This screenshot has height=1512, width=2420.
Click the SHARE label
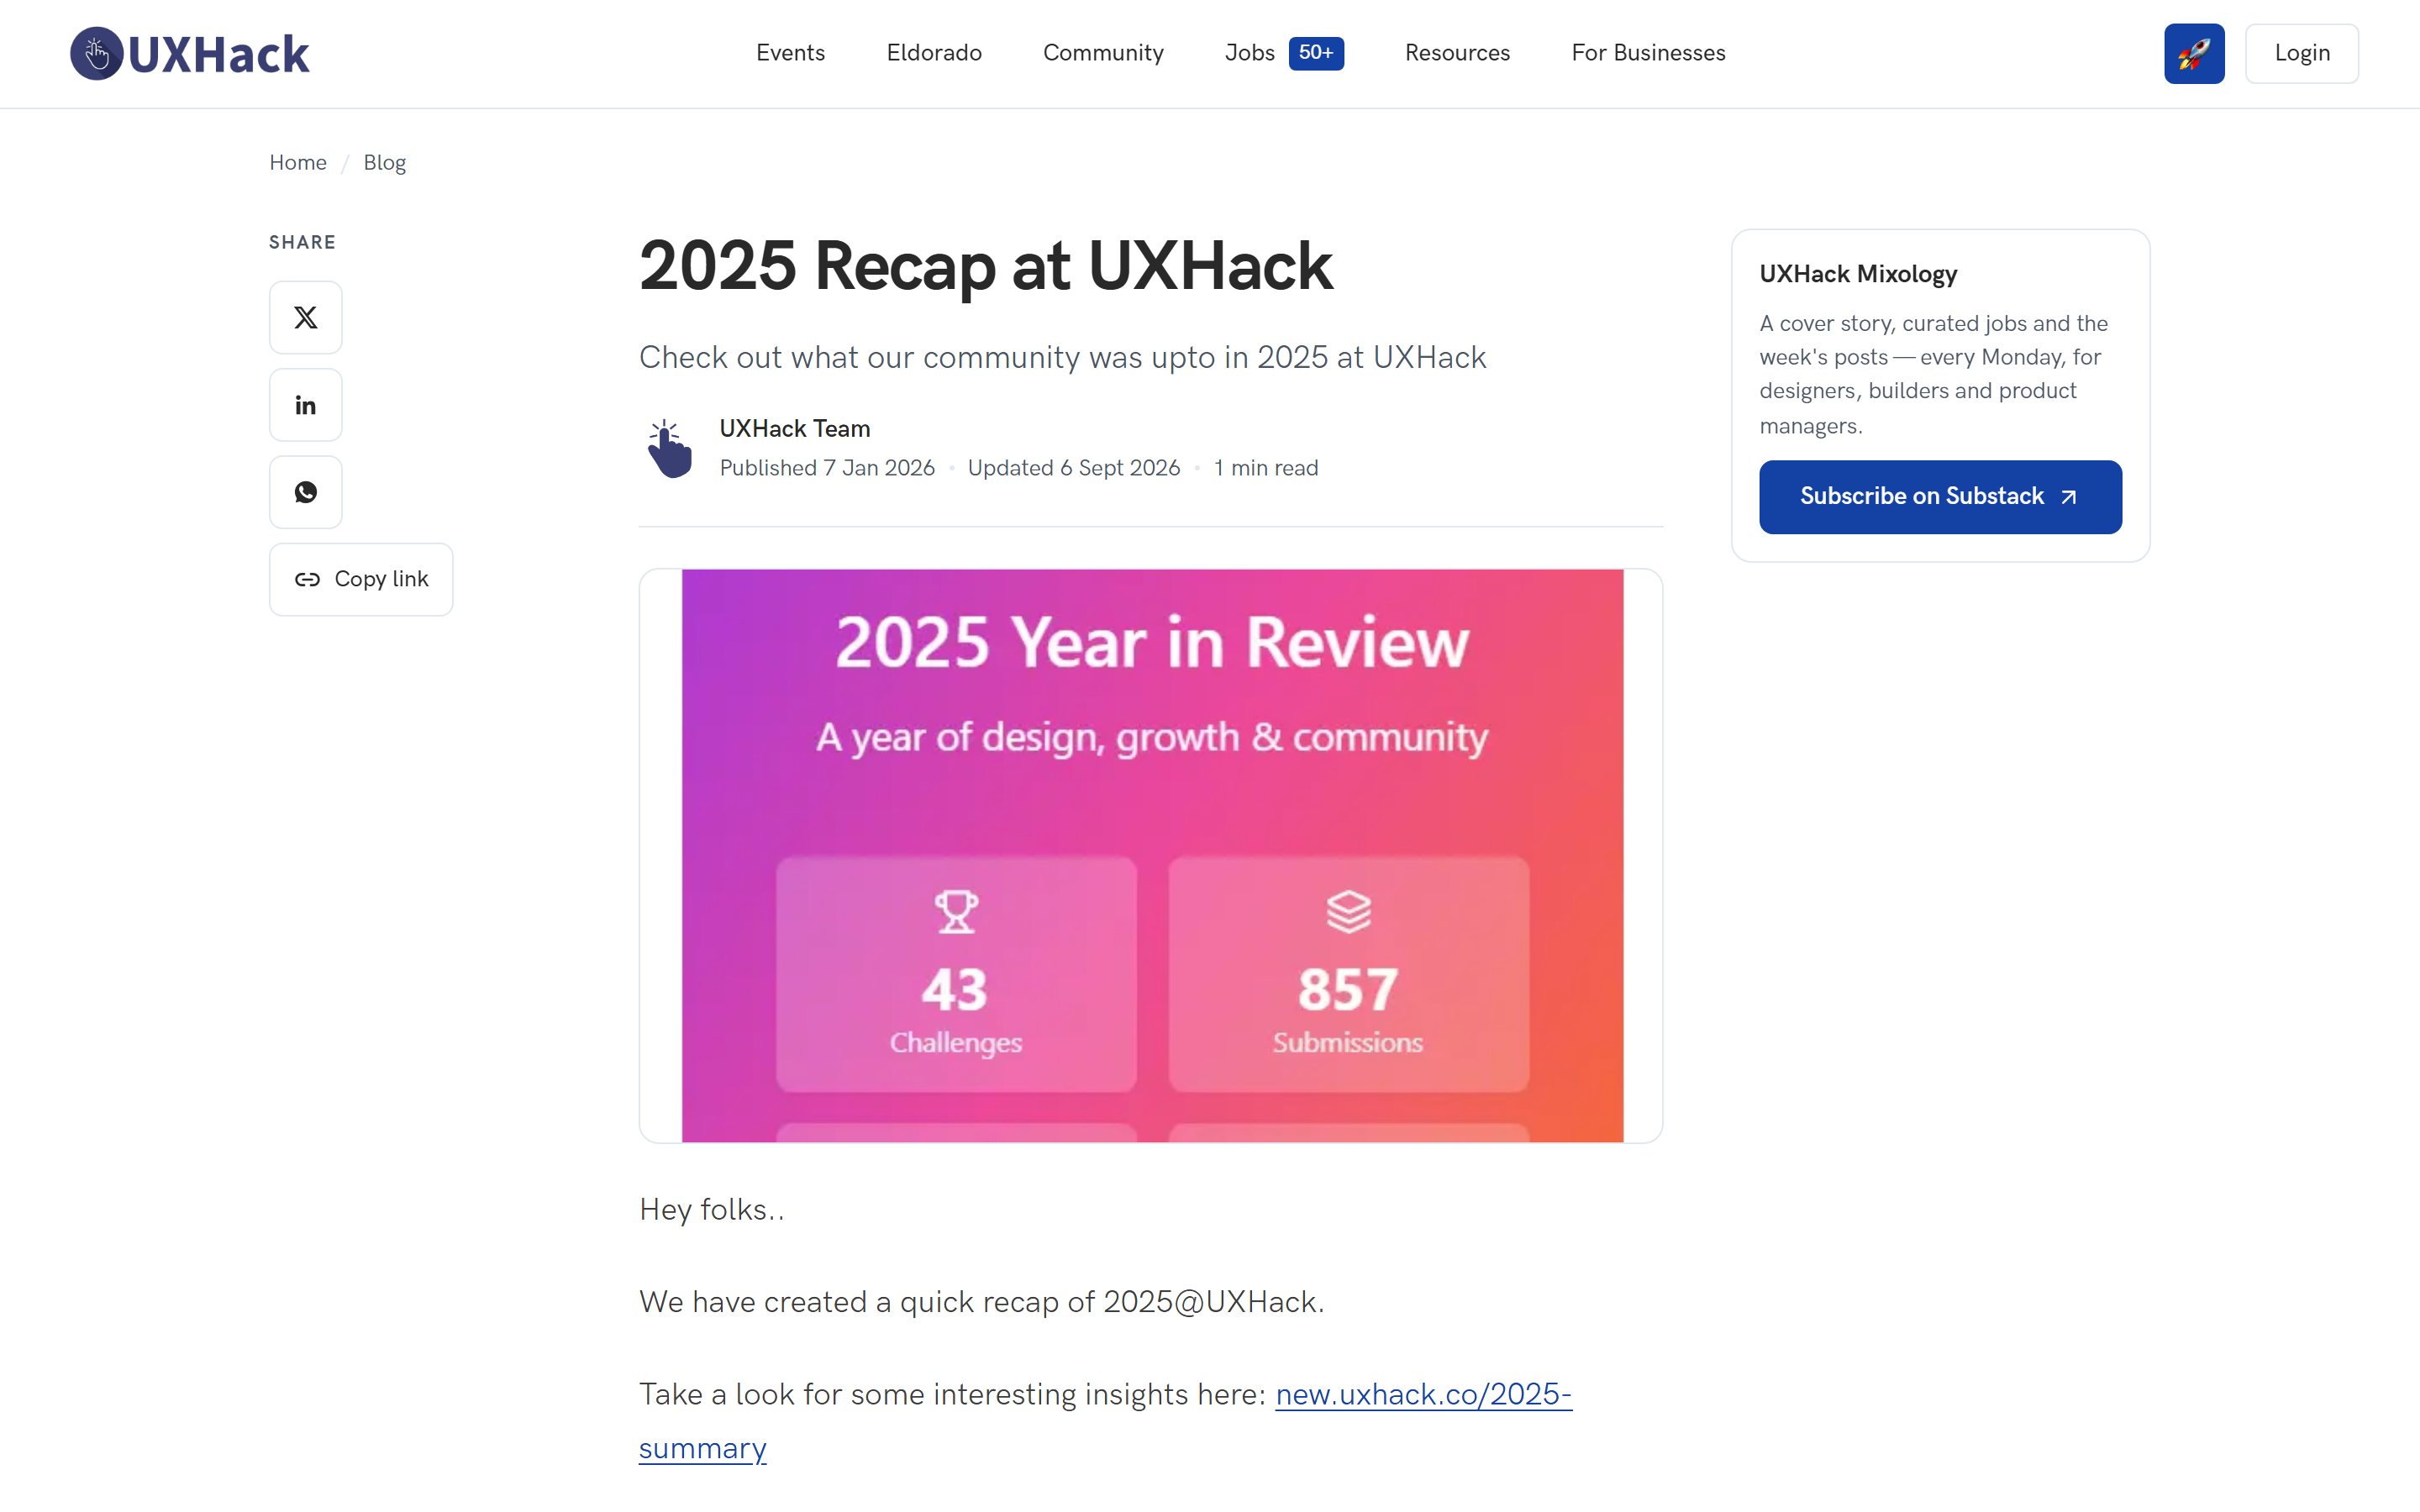pyautogui.click(x=302, y=242)
